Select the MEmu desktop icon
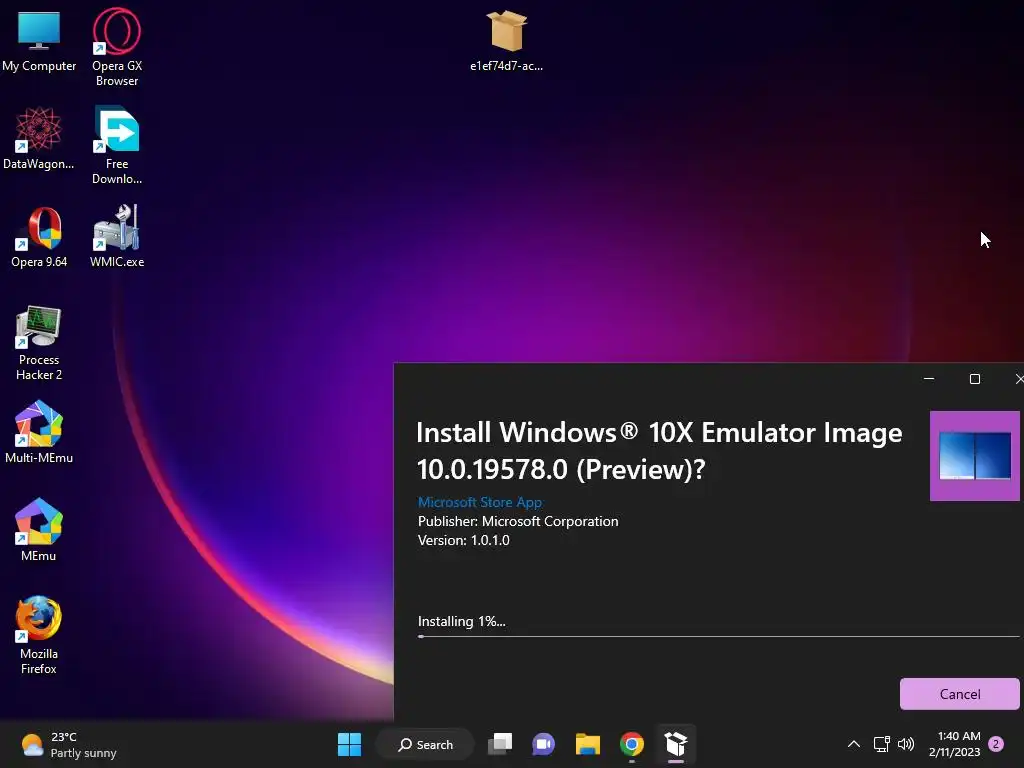This screenshot has width=1024, height=768. 39,530
